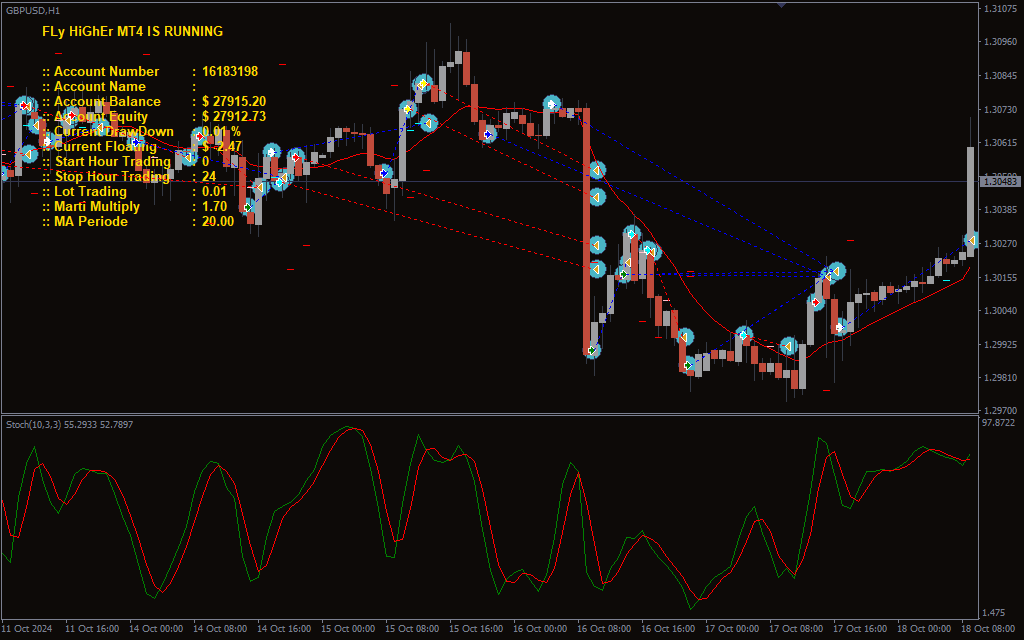Click the topmost orange arrow marker on the big red candle

point(597,171)
